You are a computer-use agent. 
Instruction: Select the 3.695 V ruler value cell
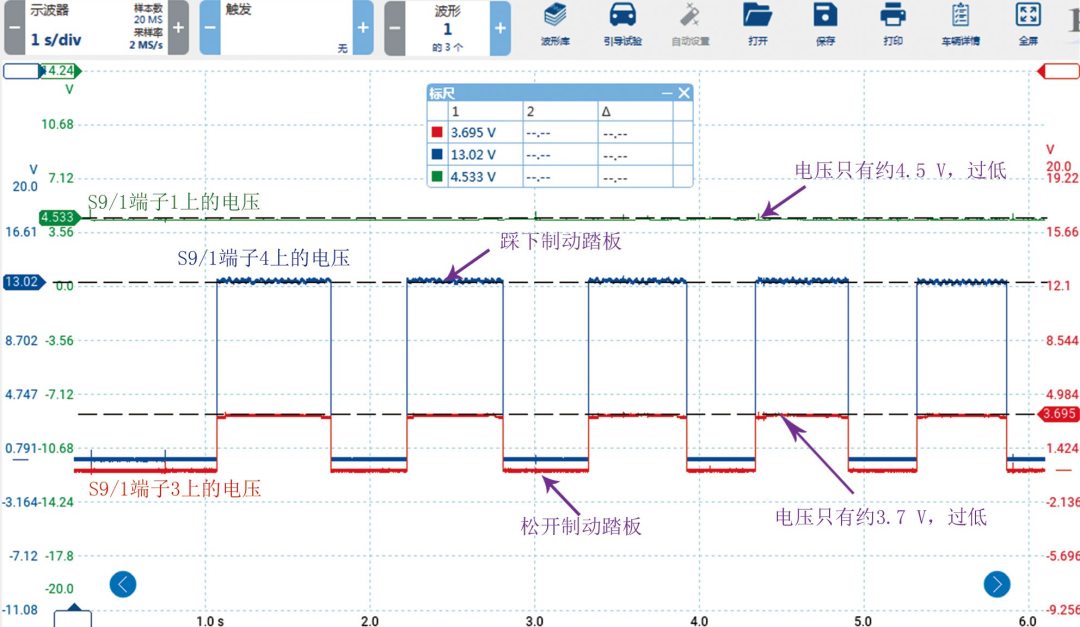point(485,132)
